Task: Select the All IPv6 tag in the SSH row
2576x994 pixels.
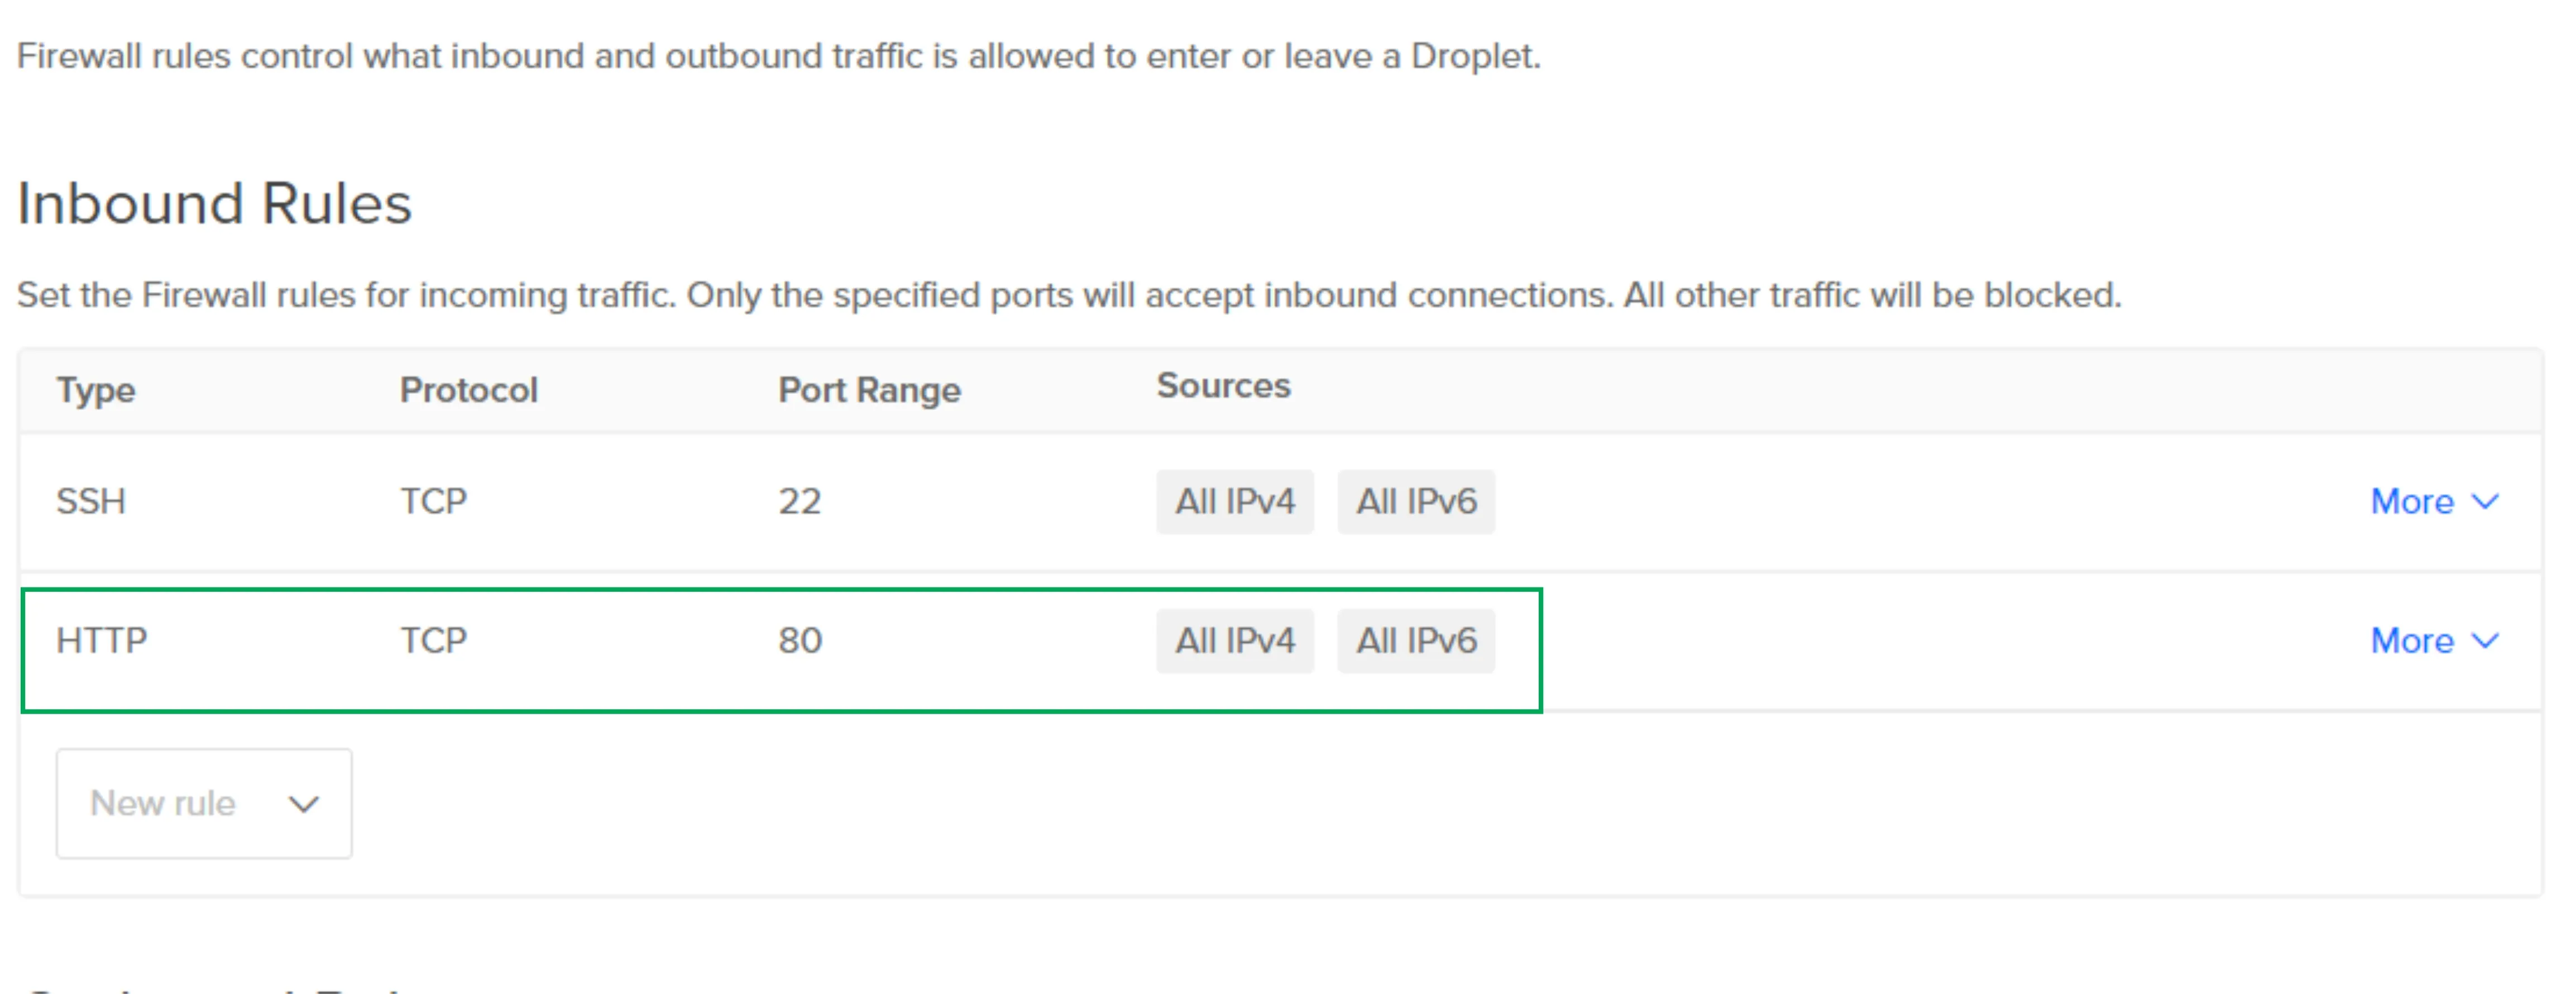Action: (x=1415, y=501)
